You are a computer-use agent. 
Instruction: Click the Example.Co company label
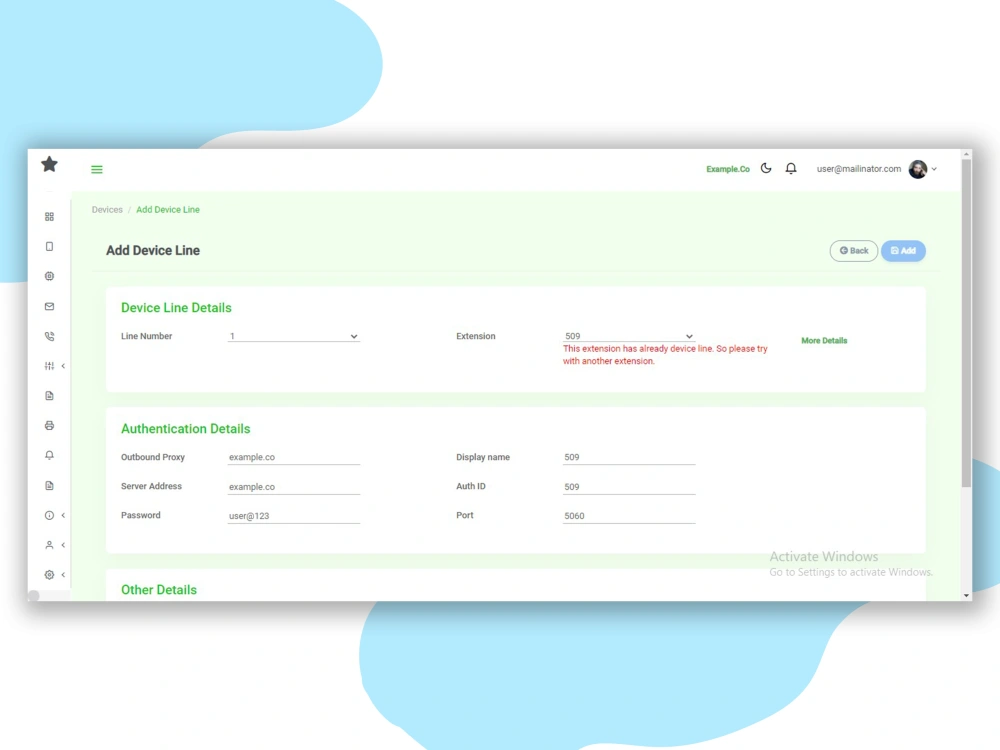728,169
